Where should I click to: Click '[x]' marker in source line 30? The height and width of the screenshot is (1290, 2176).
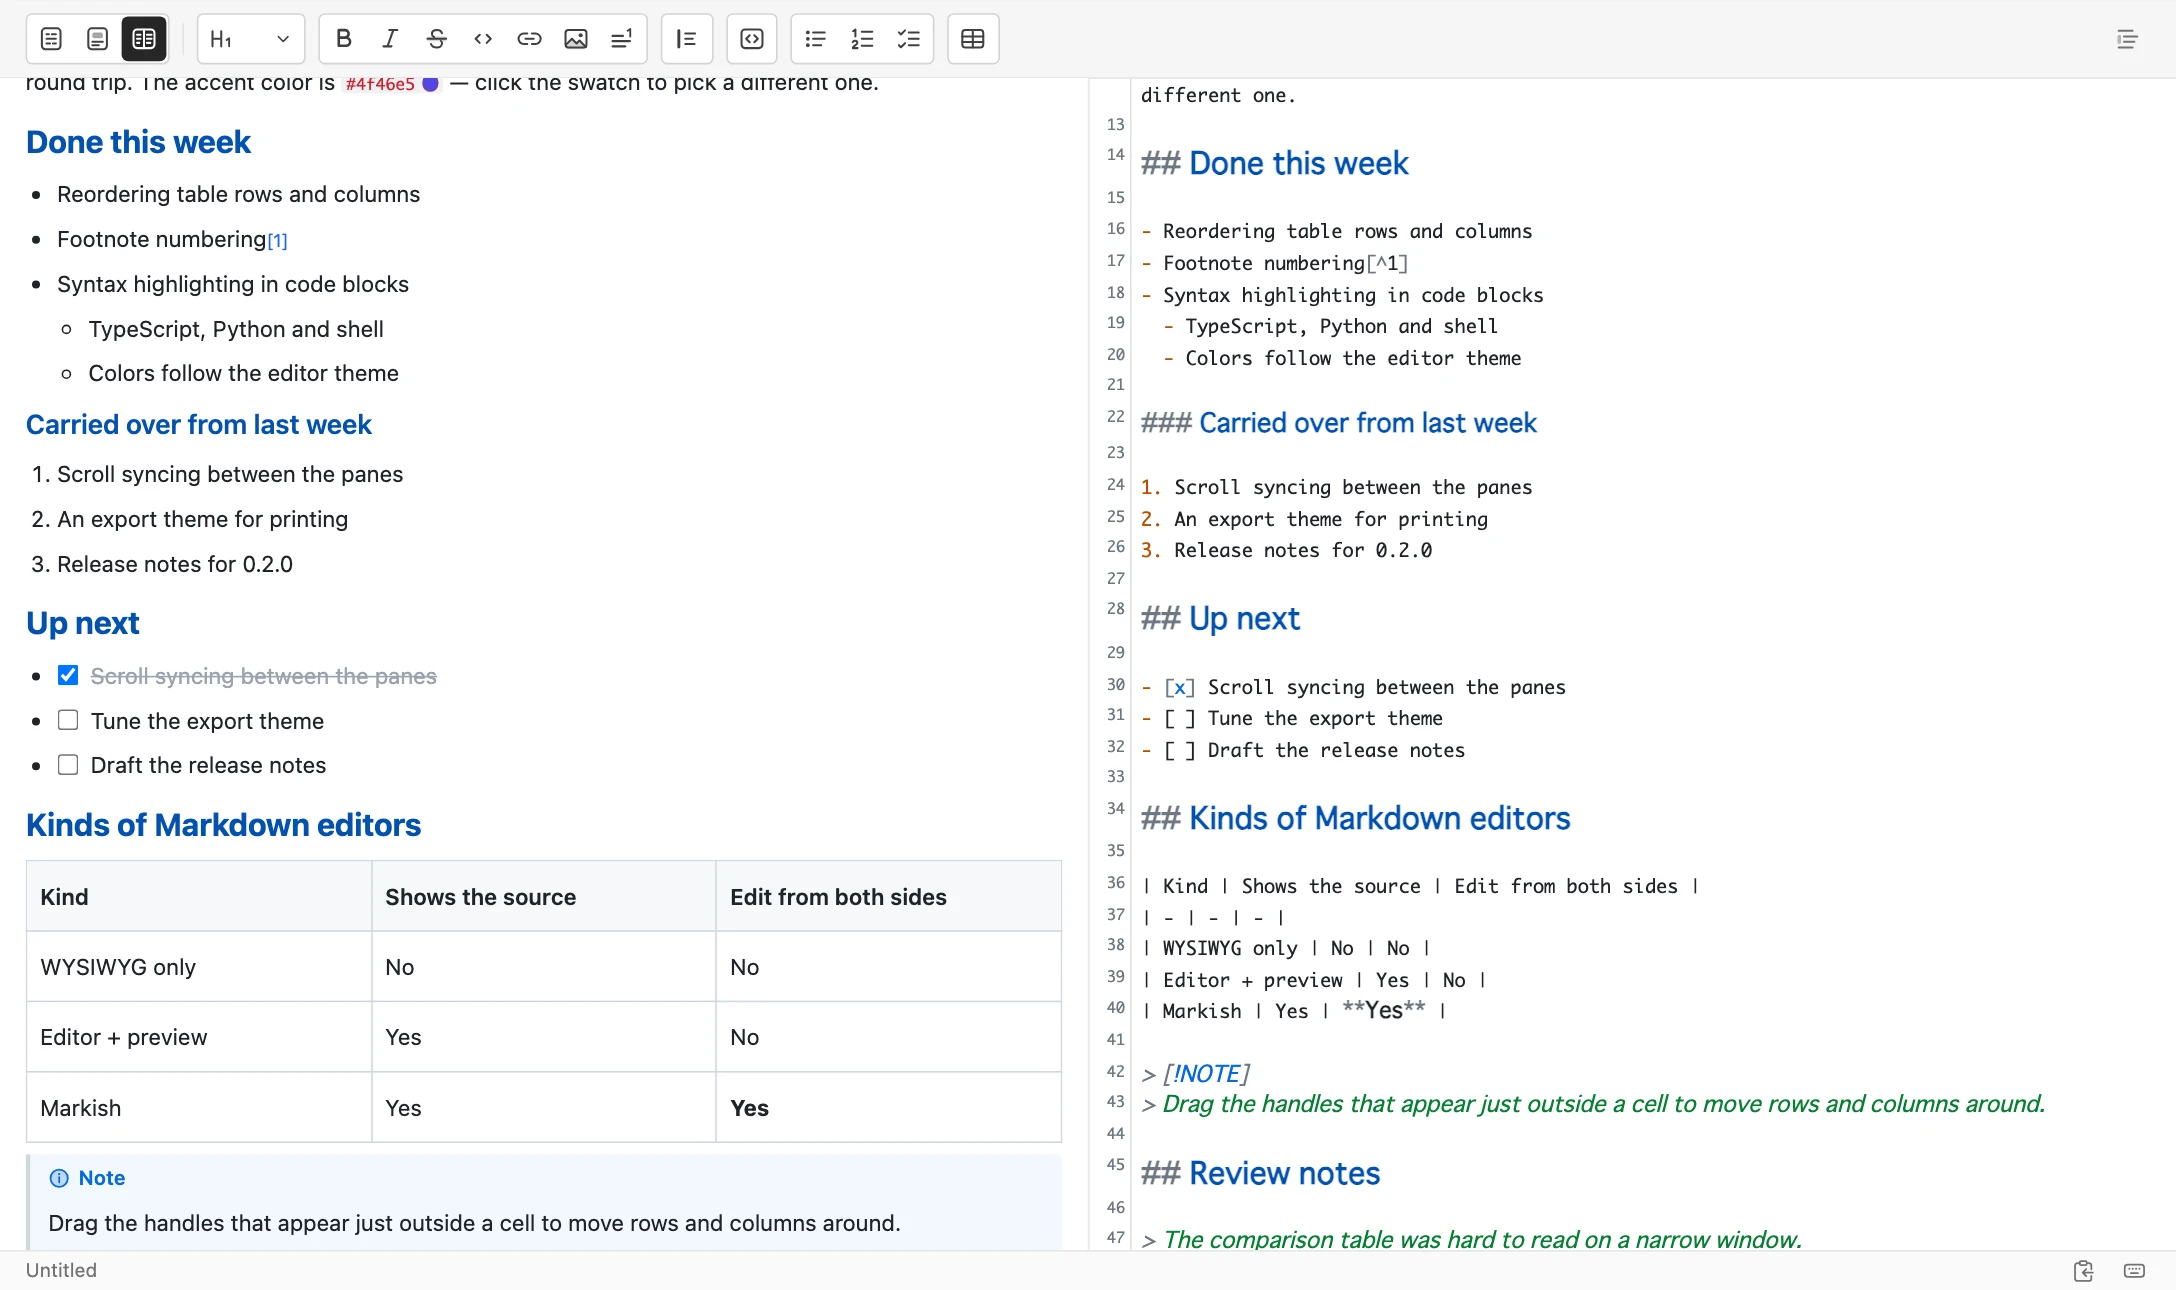1179,688
